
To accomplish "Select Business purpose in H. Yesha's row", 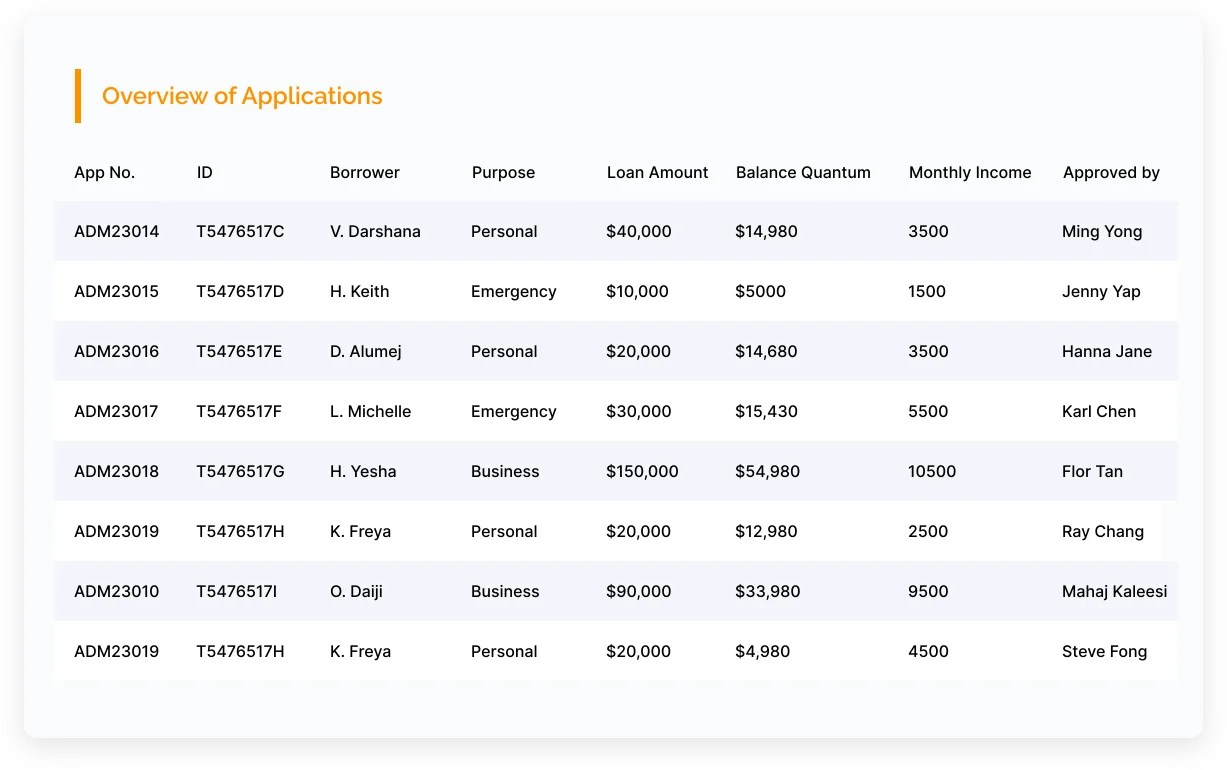I will 505,471.
